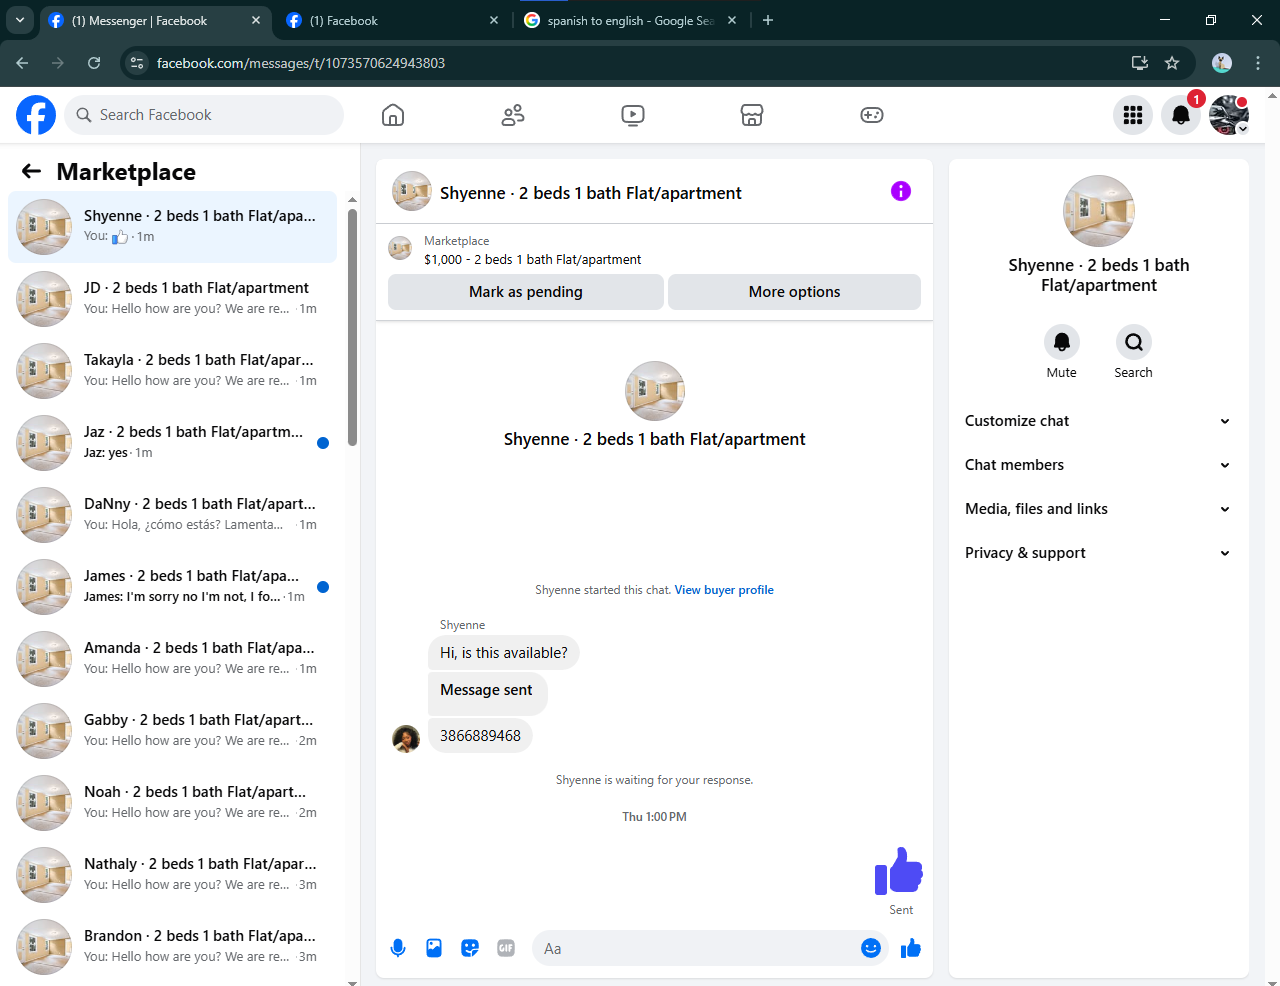Open the apps grid menu icon
This screenshot has height=986, width=1280.
(x=1133, y=115)
